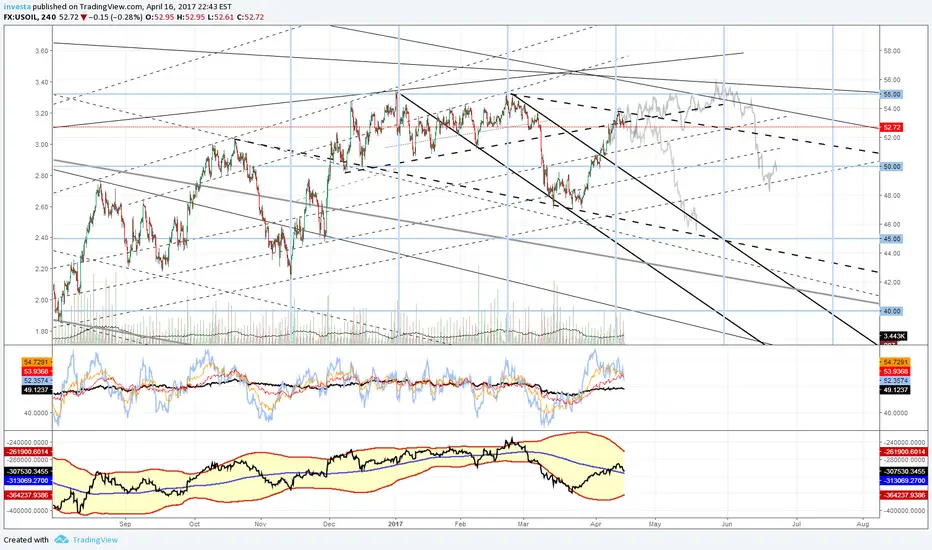Screen dimensions: 932x550
Task: Click the black 3.443K volume label
Action: [893, 337]
